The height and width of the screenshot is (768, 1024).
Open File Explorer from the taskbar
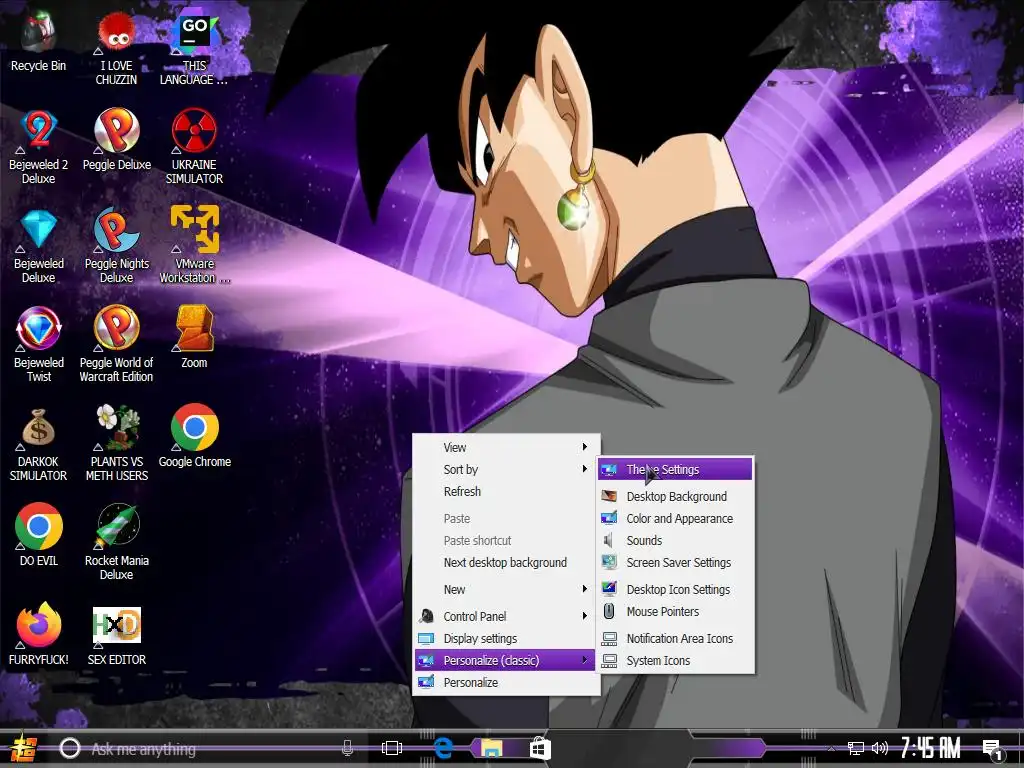pyautogui.click(x=492, y=748)
